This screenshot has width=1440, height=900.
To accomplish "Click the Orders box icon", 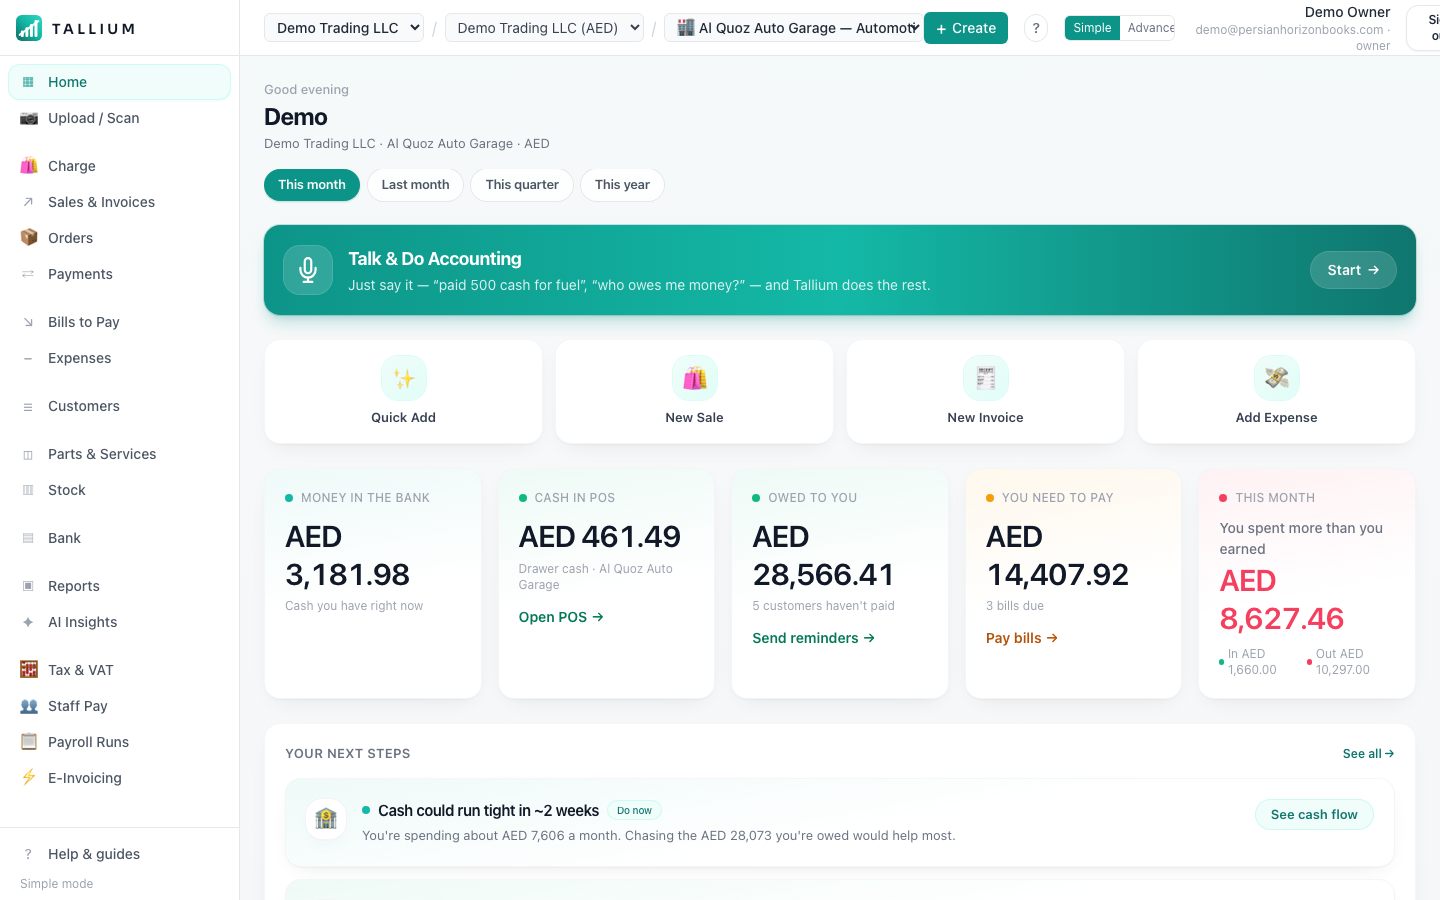I will 29,238.
